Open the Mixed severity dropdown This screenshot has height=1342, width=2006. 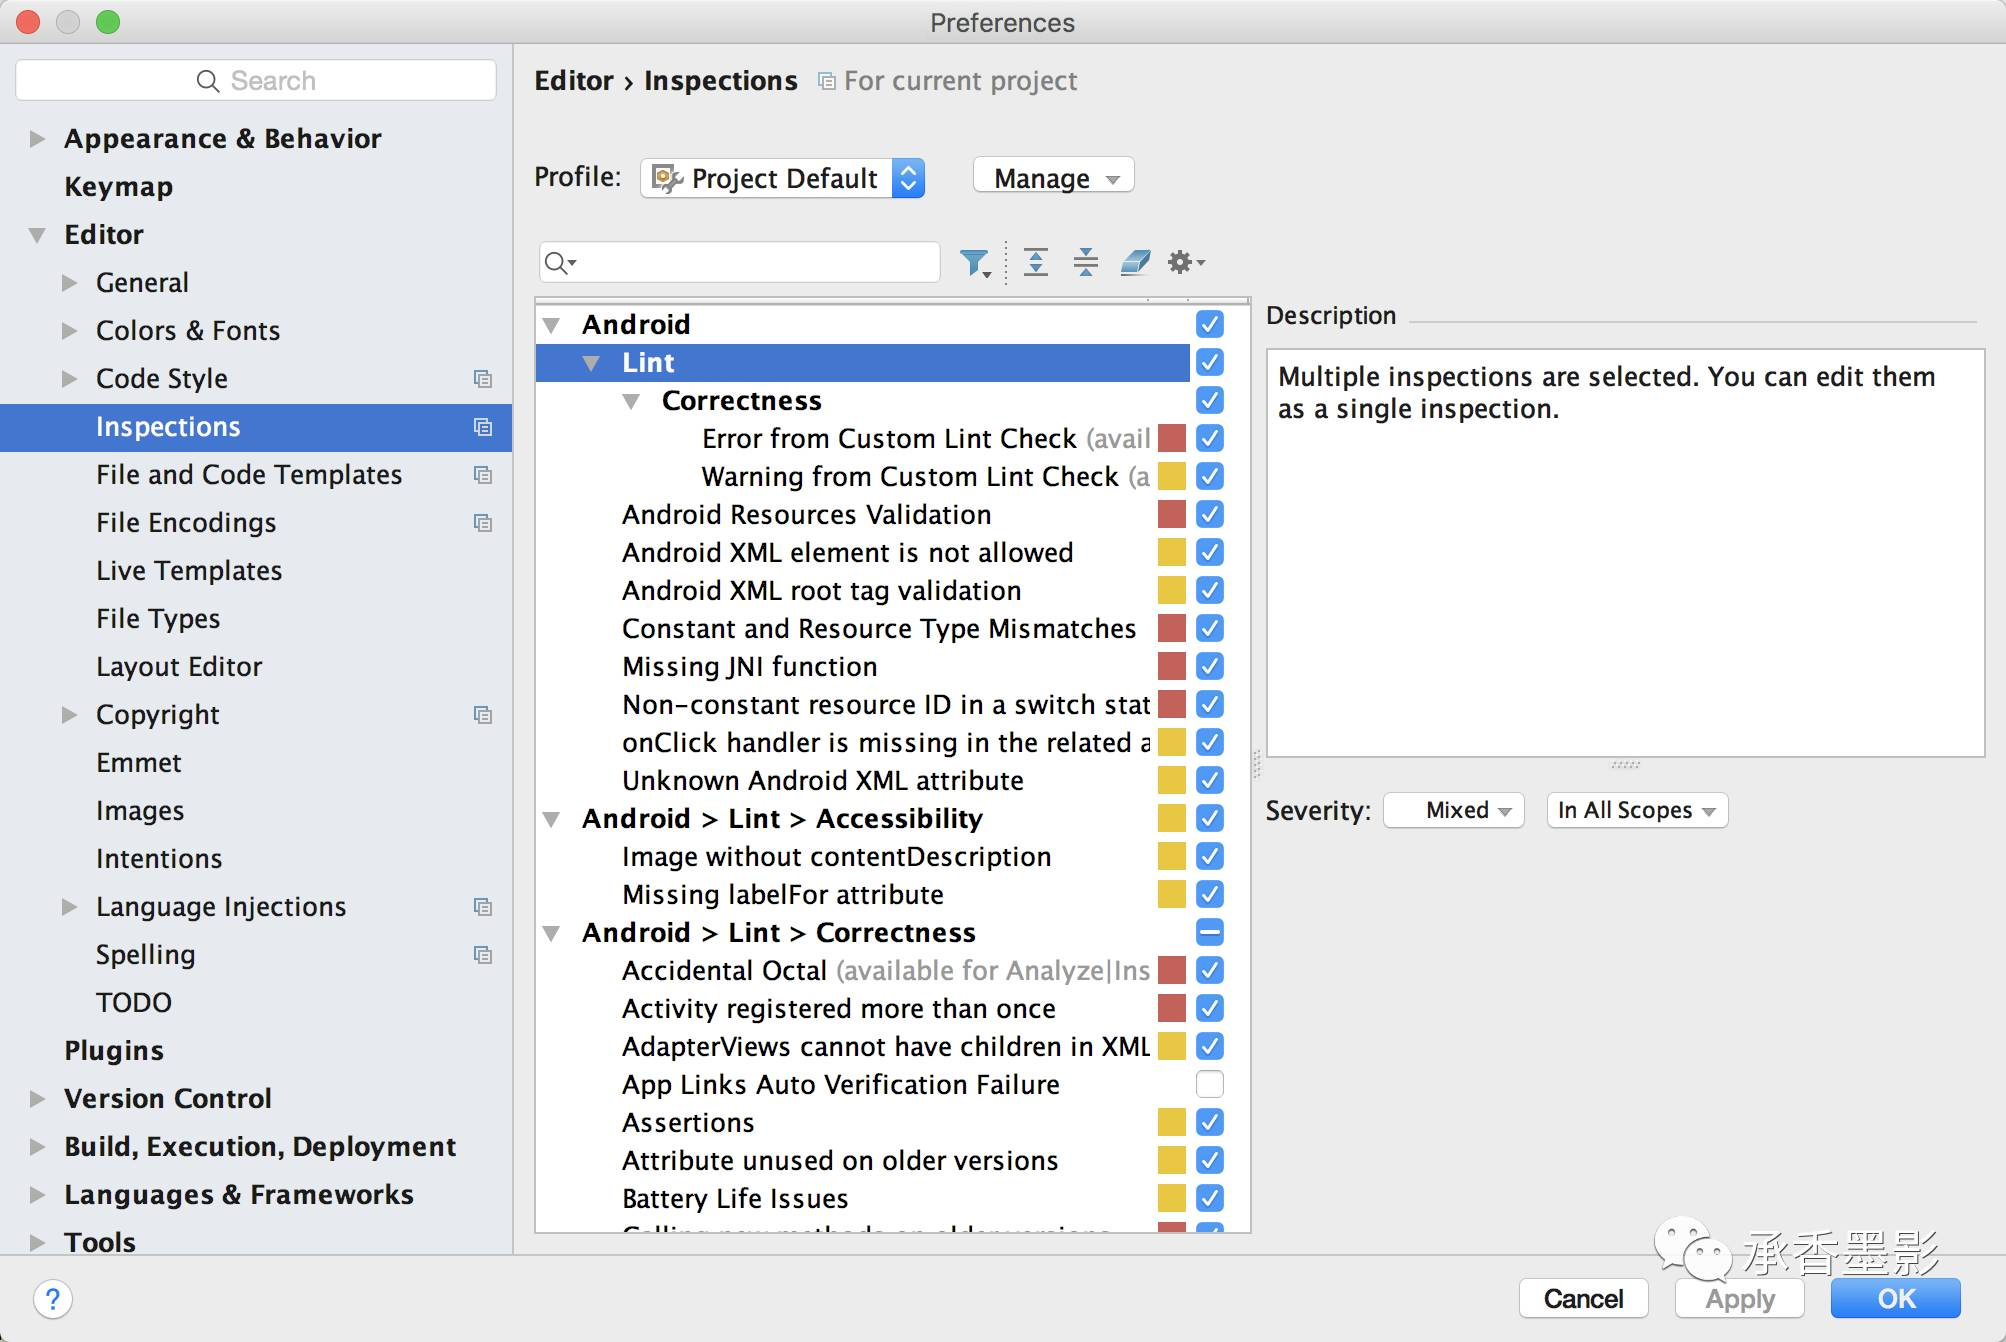[1454, 810]
